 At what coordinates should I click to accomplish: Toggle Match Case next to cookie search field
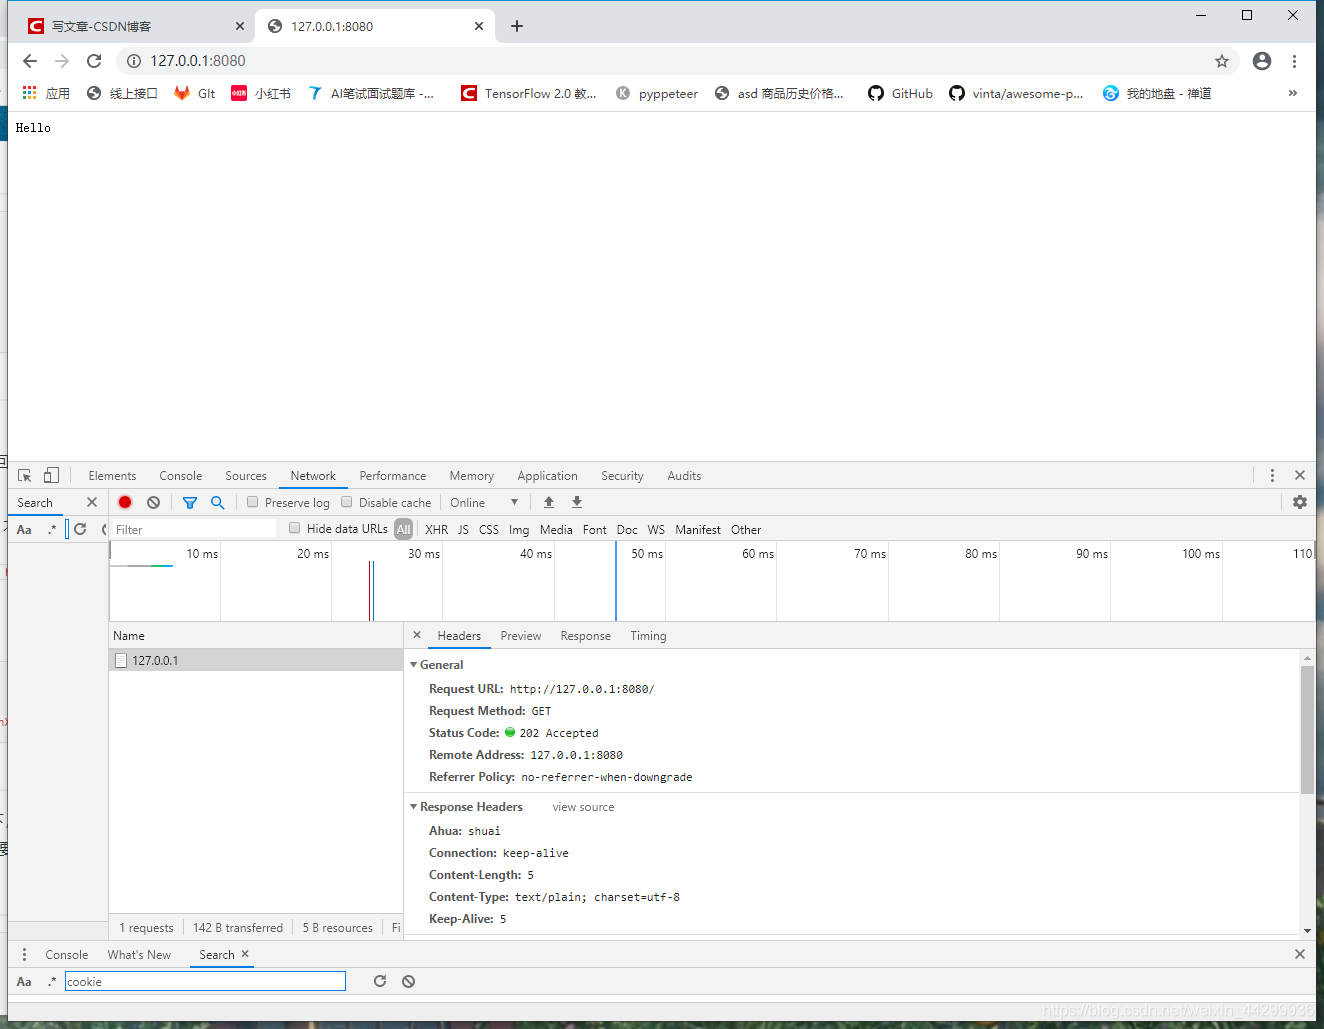click(x=24, y=981)
